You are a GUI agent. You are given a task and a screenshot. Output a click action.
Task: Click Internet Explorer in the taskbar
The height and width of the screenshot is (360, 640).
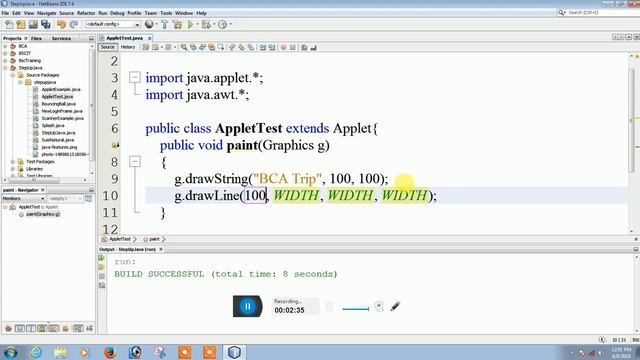click(36, 352)
